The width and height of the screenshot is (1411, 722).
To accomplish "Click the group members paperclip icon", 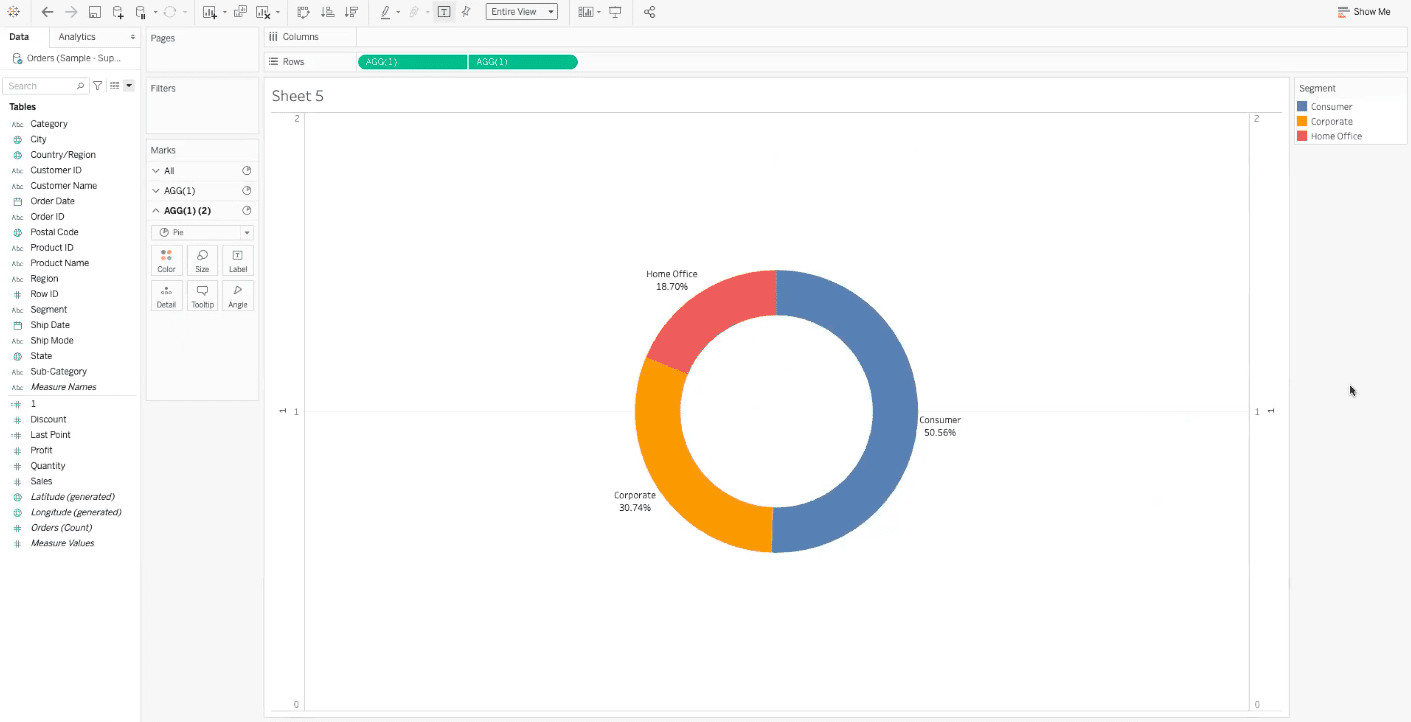I will [413, 12].
